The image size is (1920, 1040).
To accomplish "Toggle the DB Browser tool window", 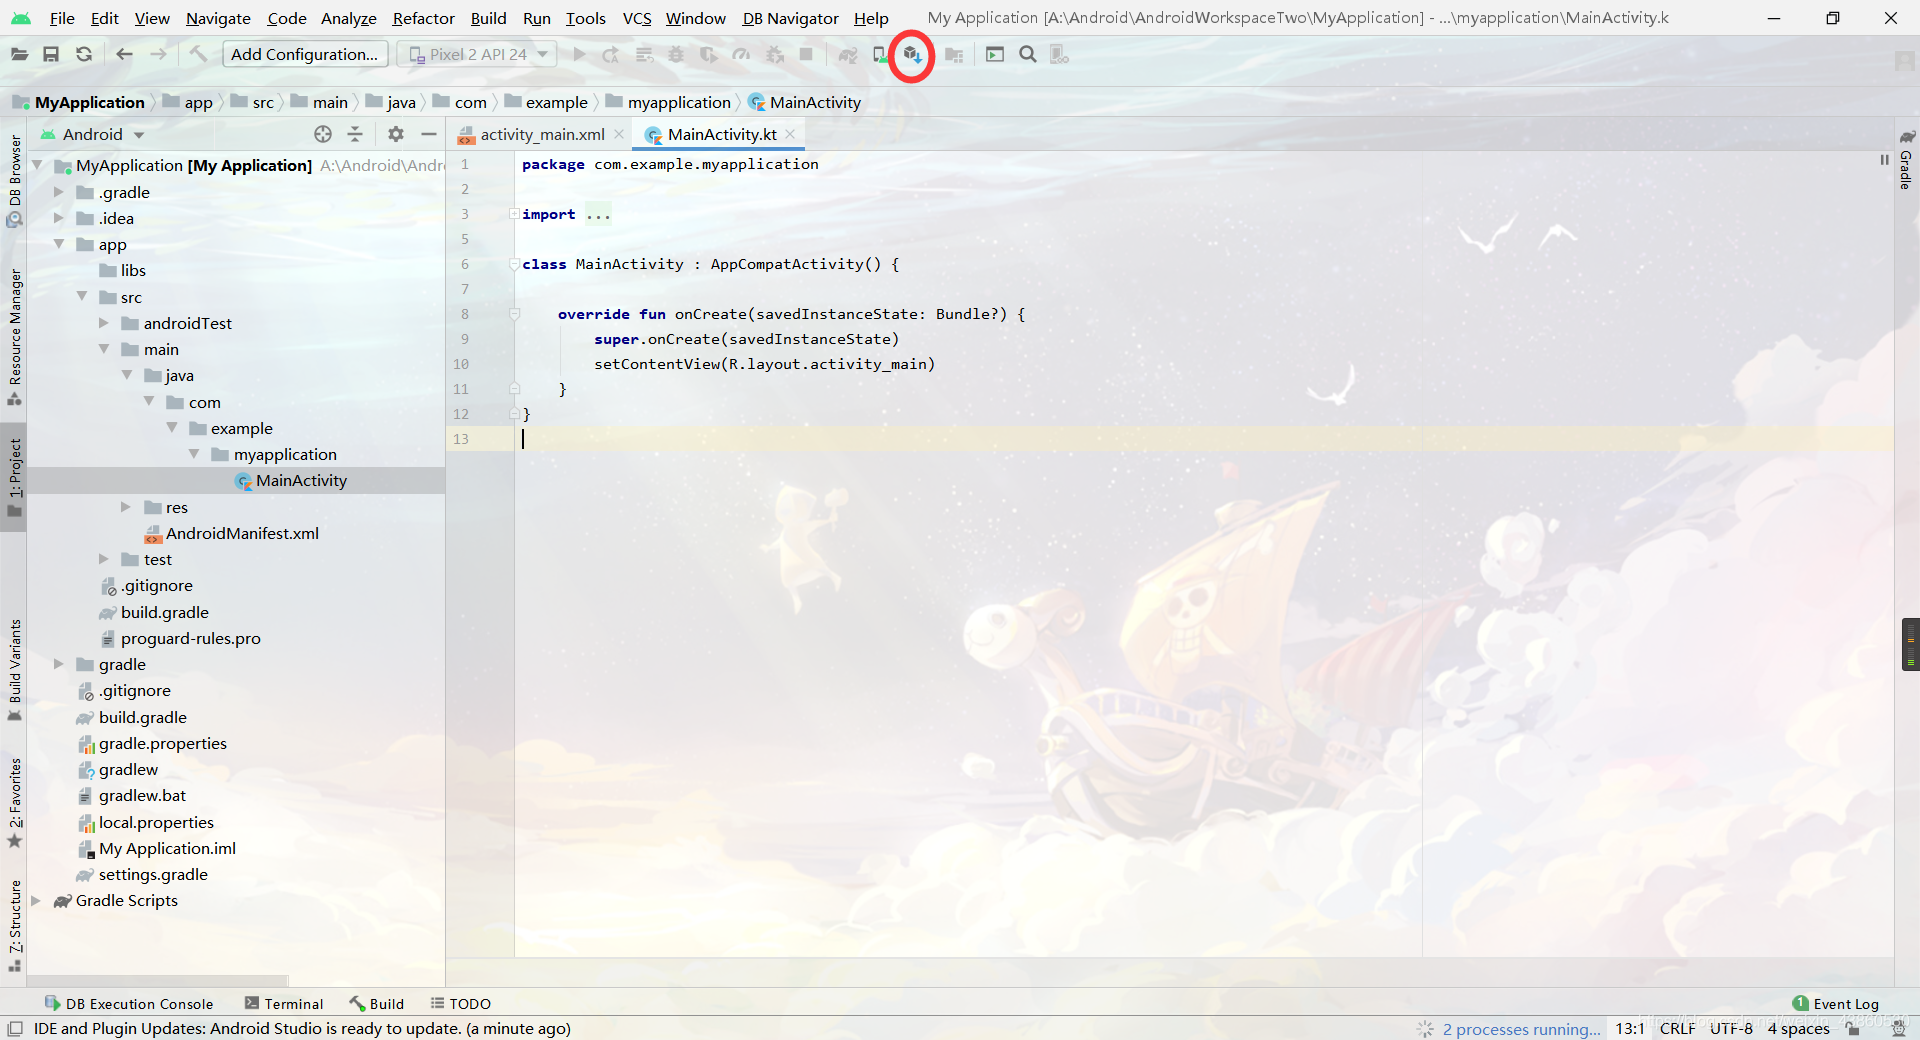I will (14, 181).
